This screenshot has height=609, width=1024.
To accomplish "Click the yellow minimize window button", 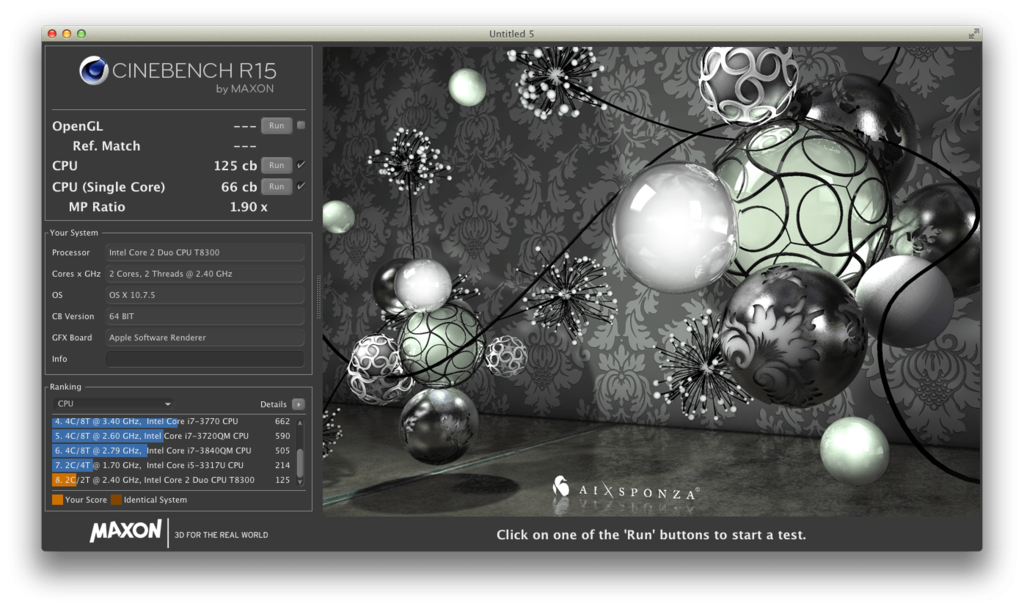I will (x=67, y=33).
